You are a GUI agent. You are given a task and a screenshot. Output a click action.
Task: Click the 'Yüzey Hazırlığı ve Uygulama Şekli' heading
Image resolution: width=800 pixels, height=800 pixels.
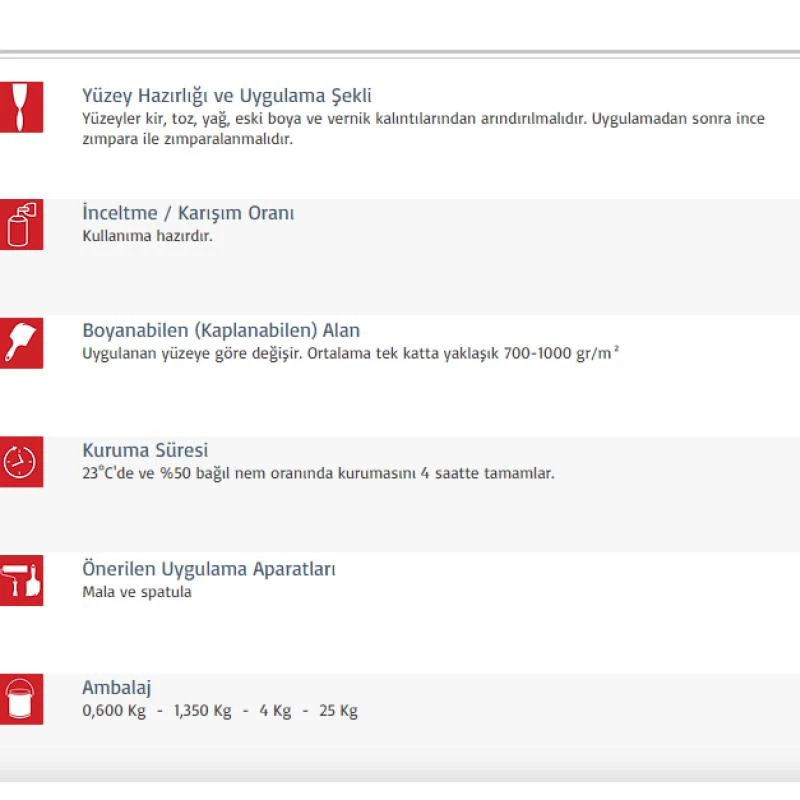pyautogui.click(x=227, y=96)
